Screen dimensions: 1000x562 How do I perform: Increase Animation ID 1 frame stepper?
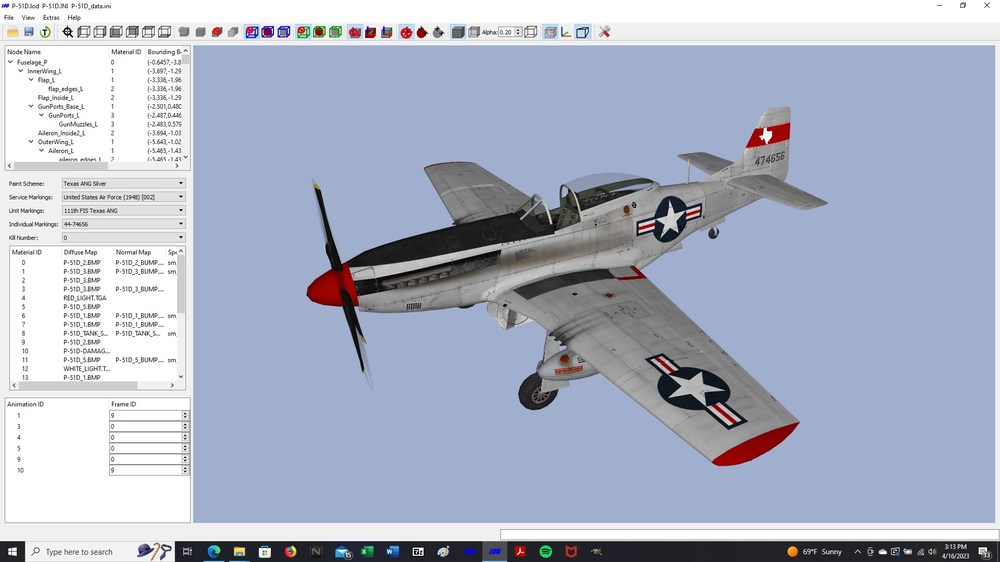pos(185,413)
